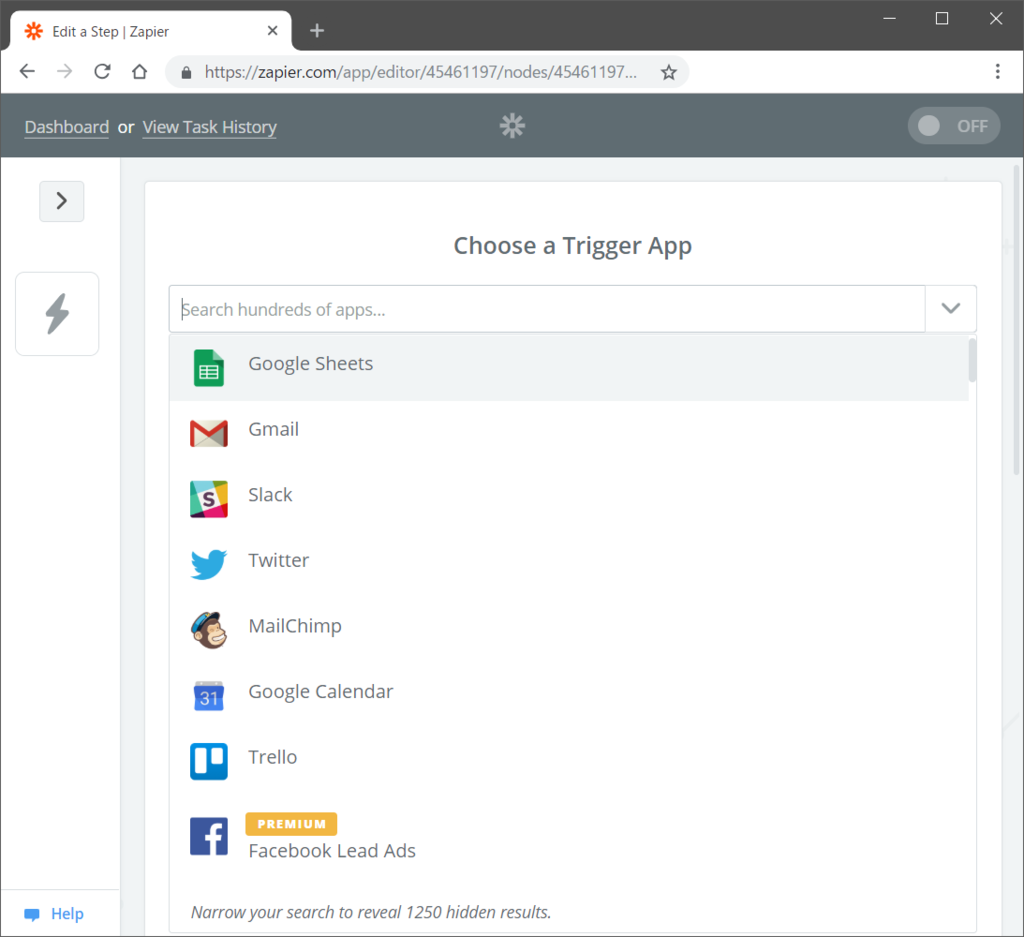Image resolution: width=1024 pixels, height=937 pixels.
Task: Click the Search hundreds of apps field
Action: 547,308
